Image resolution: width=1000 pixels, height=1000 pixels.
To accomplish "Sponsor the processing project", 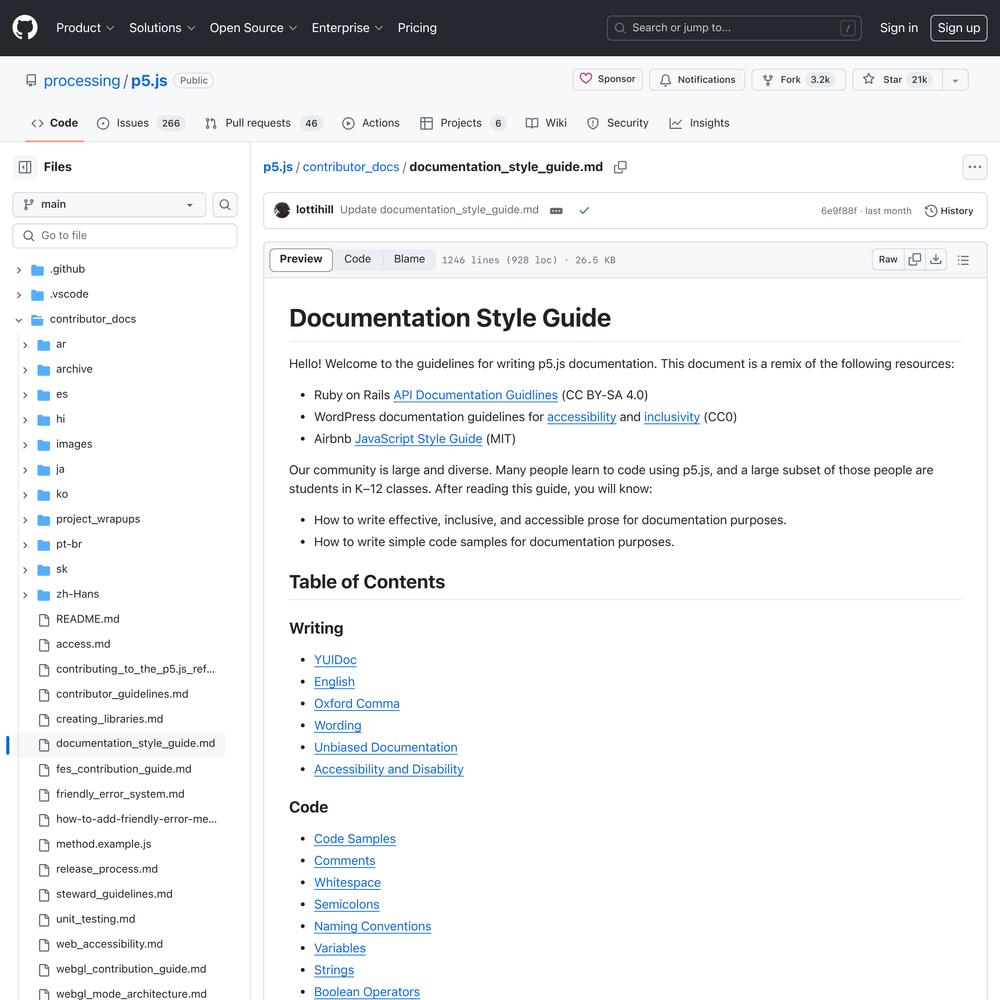I will point(608,79).
